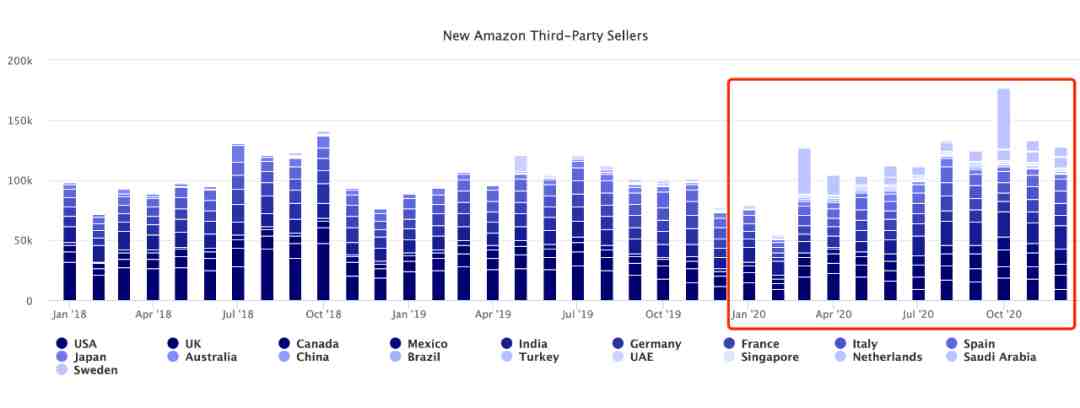Click the Saudi Arabia legend entry

[990, 357]
